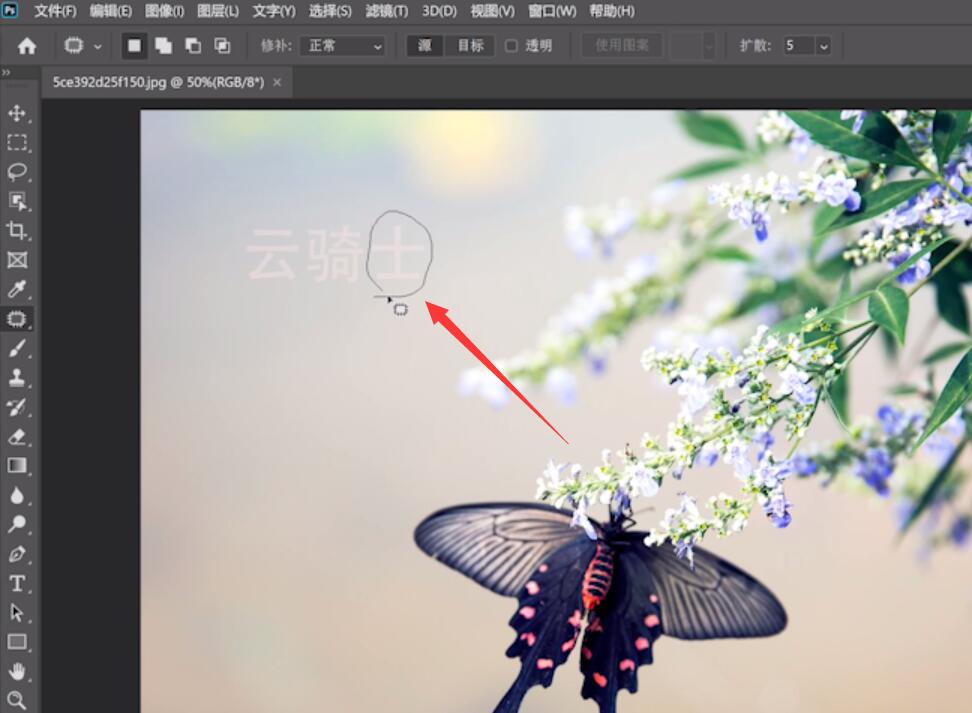The image size is (972, 713).
Task: Enable the 透明 checkbox
Action: [x=511, y=46]
